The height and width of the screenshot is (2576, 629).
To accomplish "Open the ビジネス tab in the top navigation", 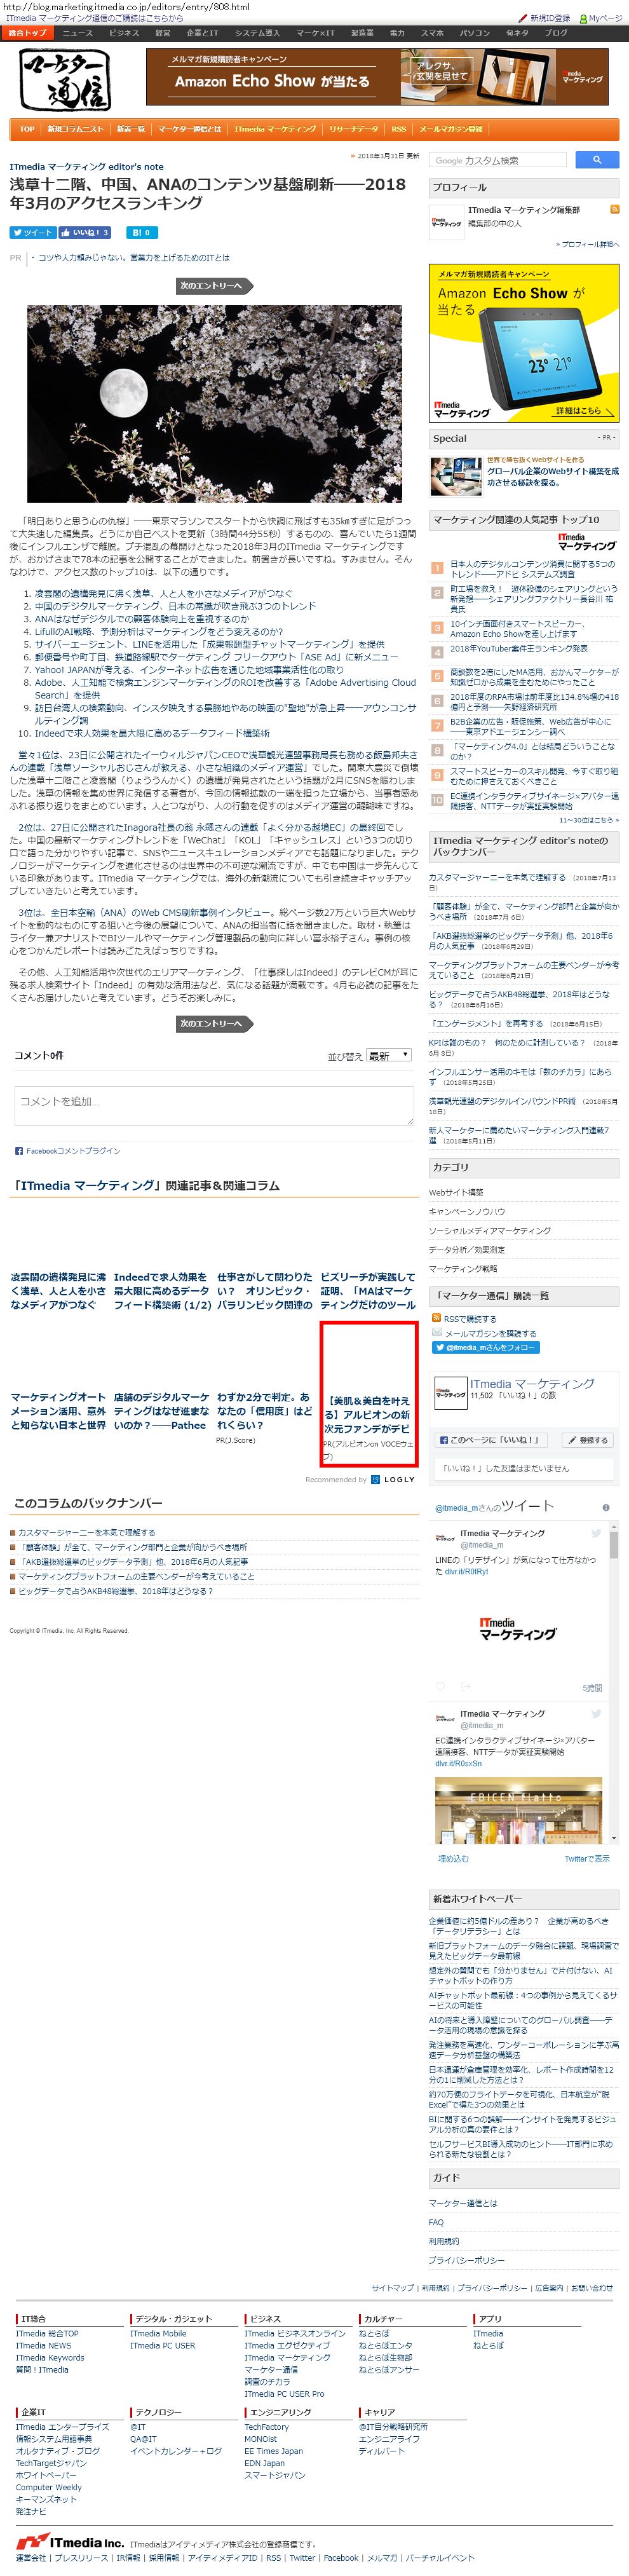I will [x=124, y=33].
